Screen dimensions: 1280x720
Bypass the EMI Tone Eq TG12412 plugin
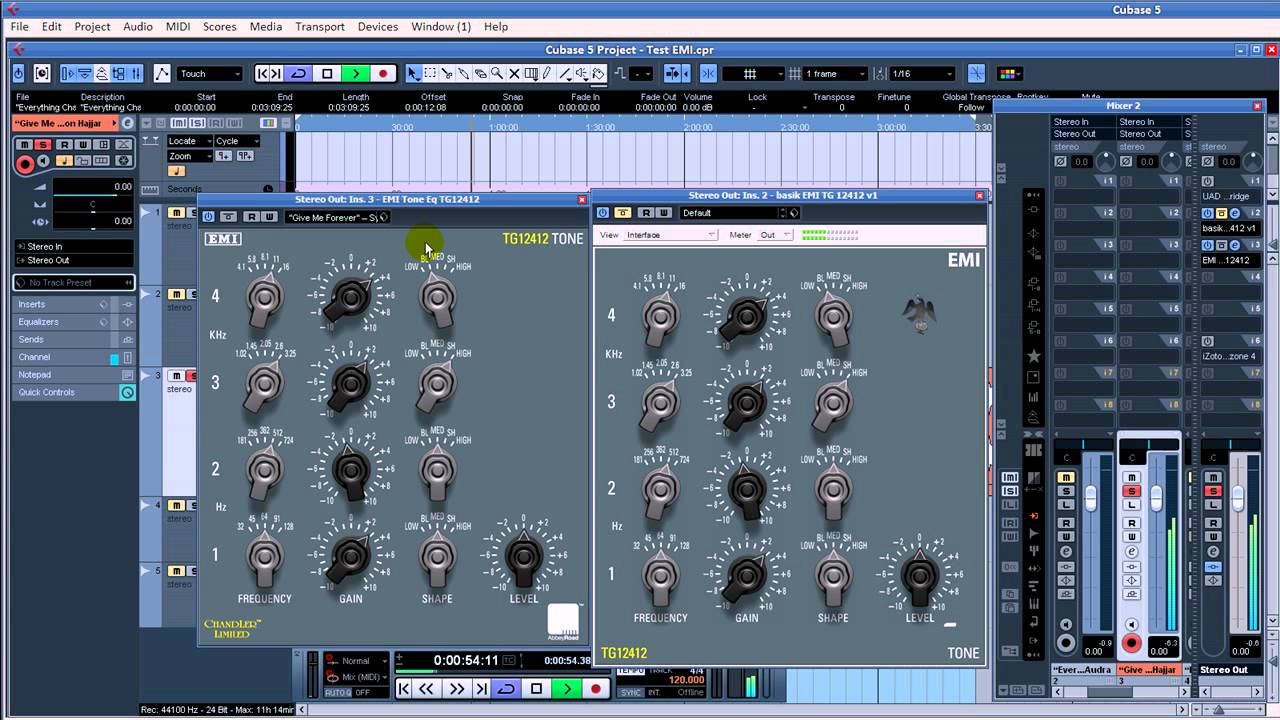tap(208, 217)
